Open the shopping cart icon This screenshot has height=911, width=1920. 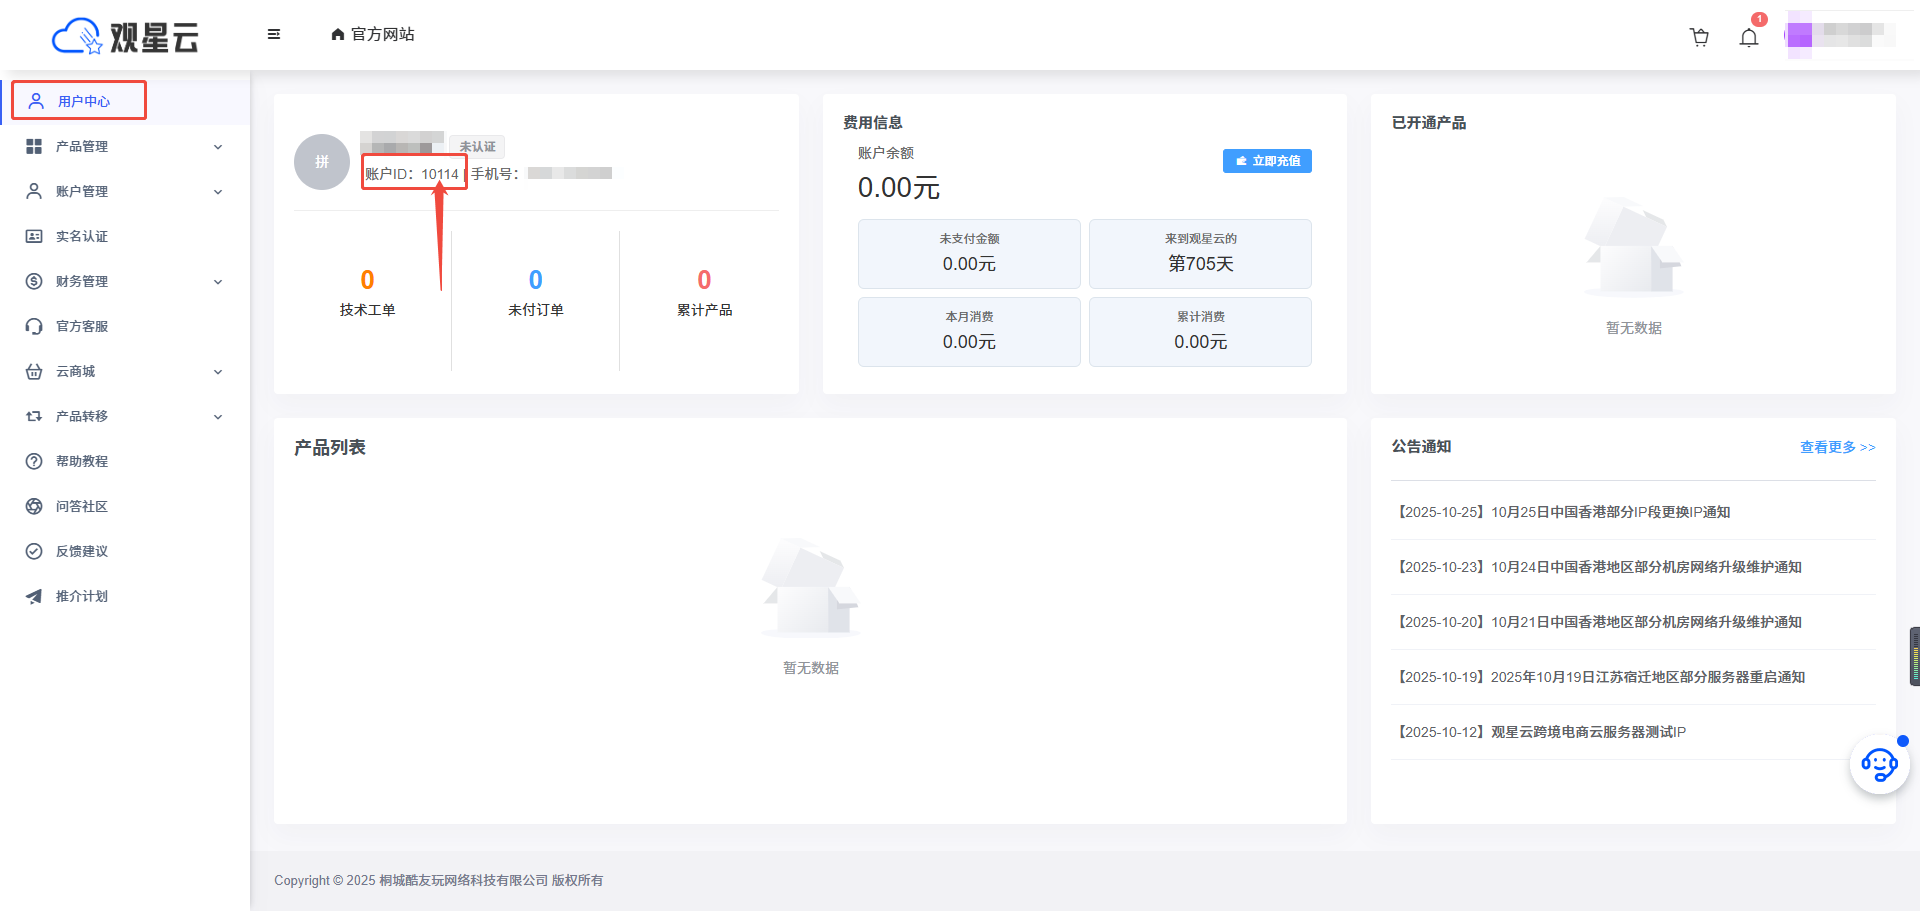1699,37
